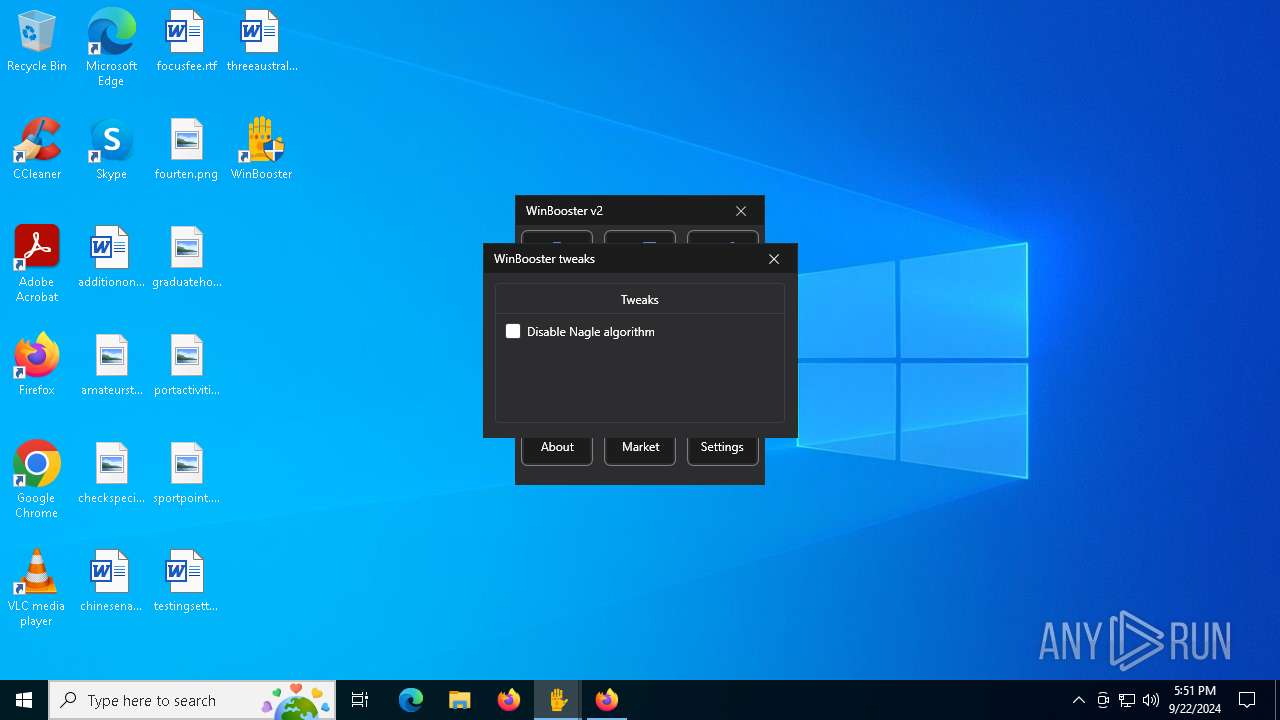Select the graduateho image file
Viewport: 1280px width, 720px height.
pyautogui.click(x=186, y=258)
